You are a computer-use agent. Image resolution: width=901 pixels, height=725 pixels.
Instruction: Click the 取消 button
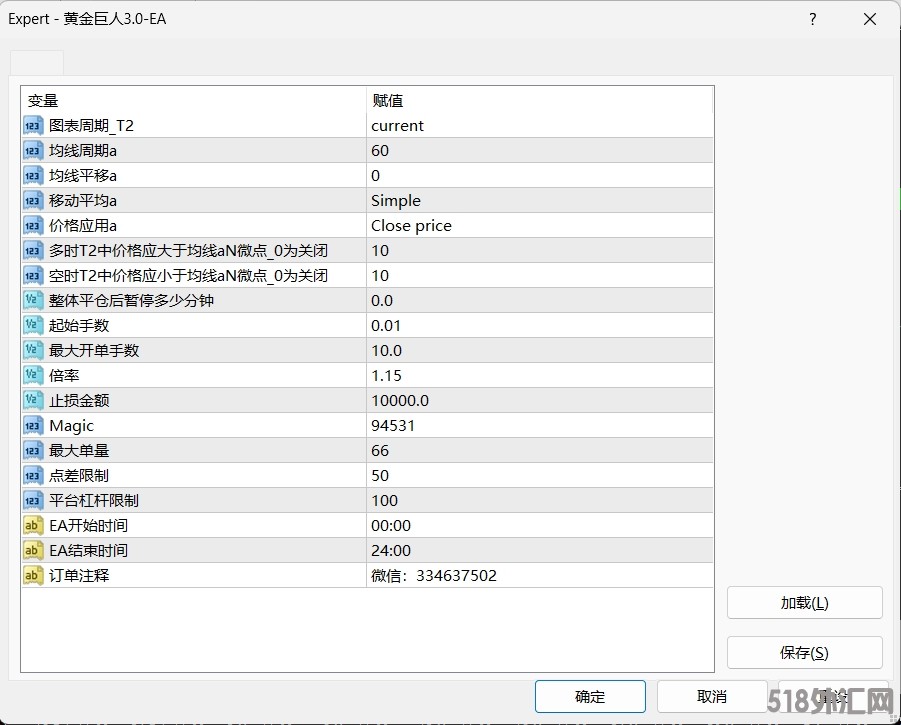tap(712, 697)
